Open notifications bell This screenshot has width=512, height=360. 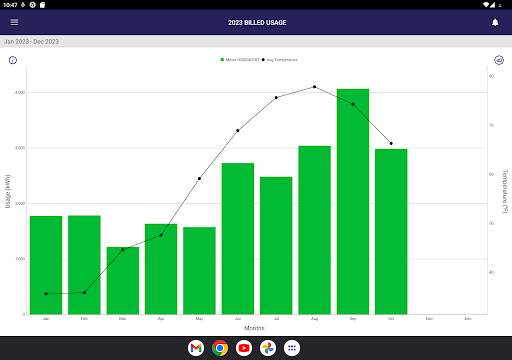click(x=495, y=22)
